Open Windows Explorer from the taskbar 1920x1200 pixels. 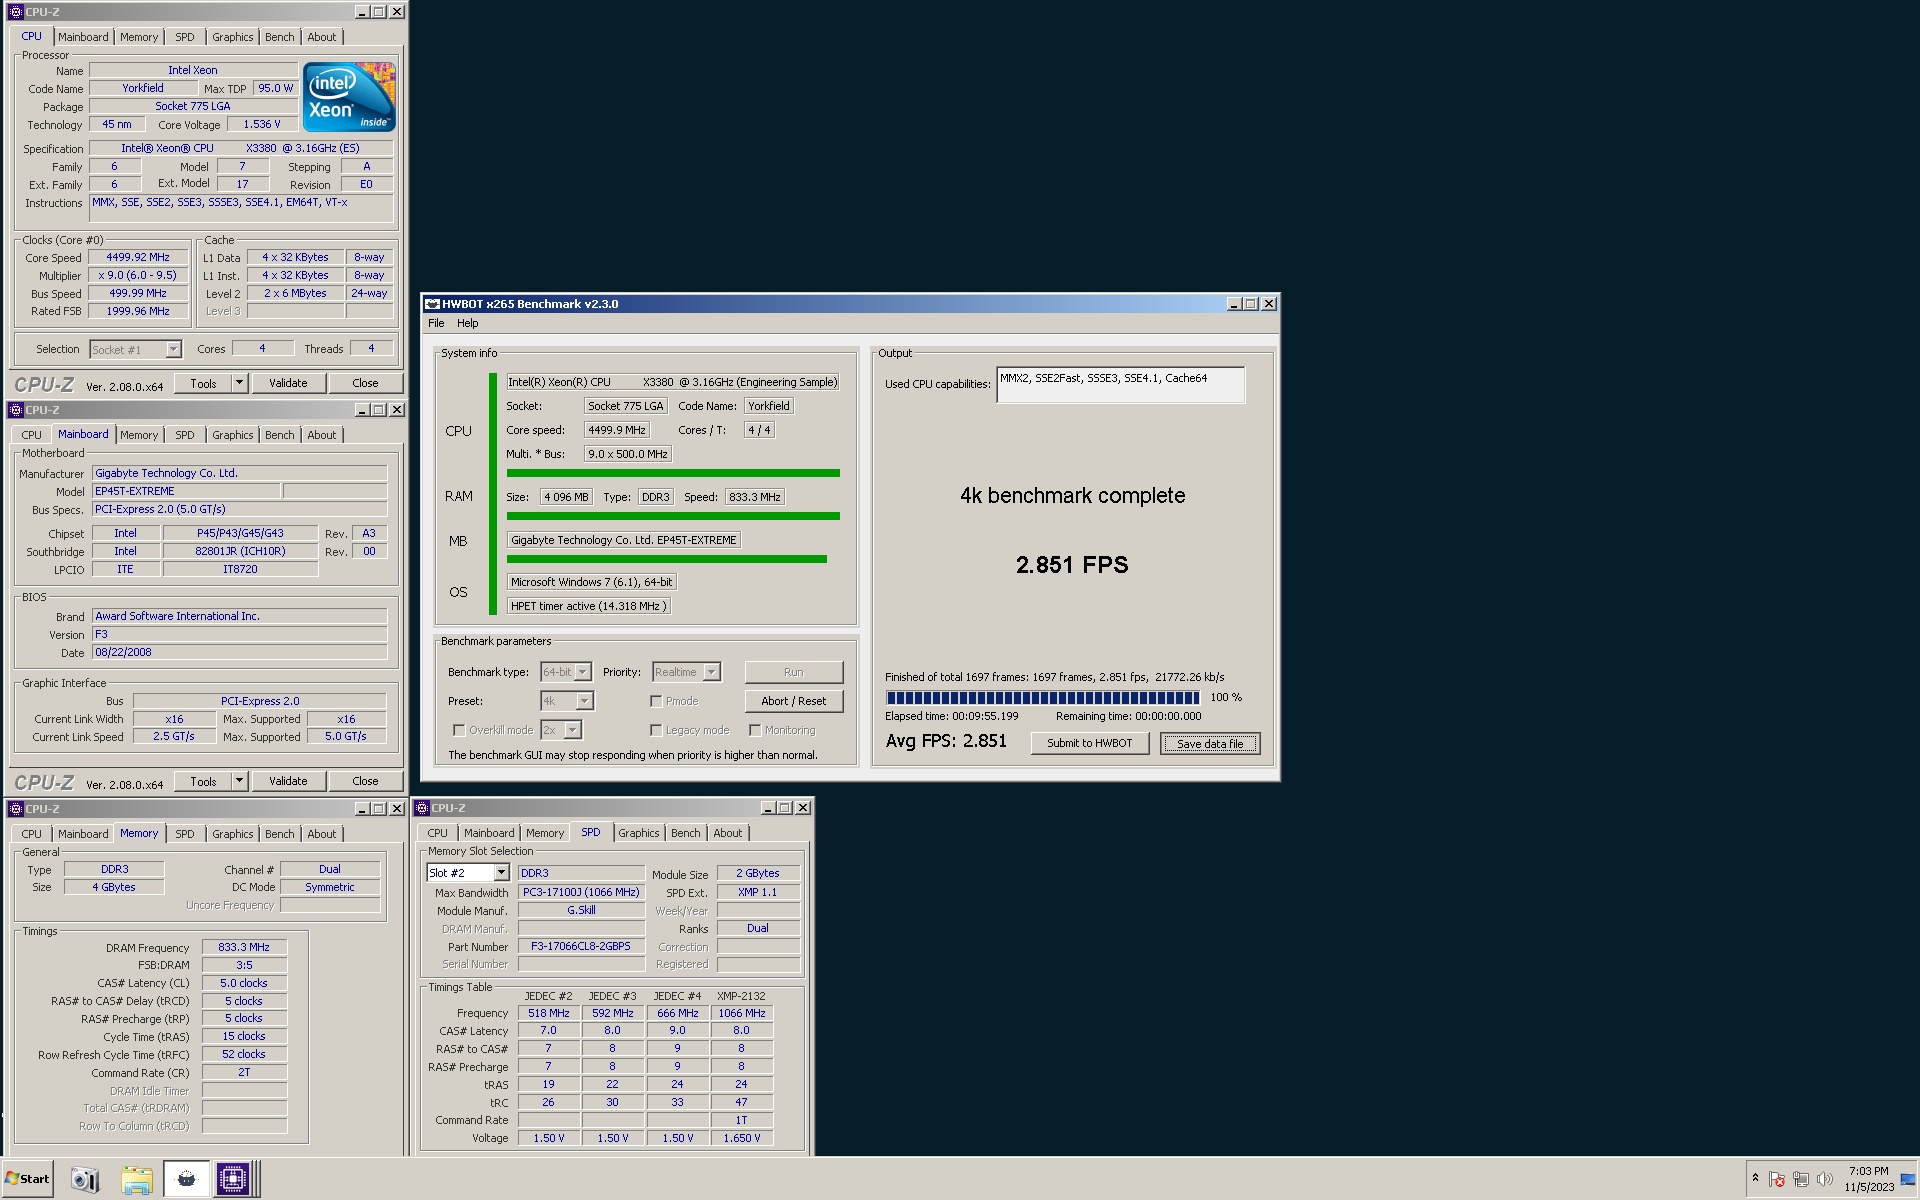click(x=136, y=1180)
